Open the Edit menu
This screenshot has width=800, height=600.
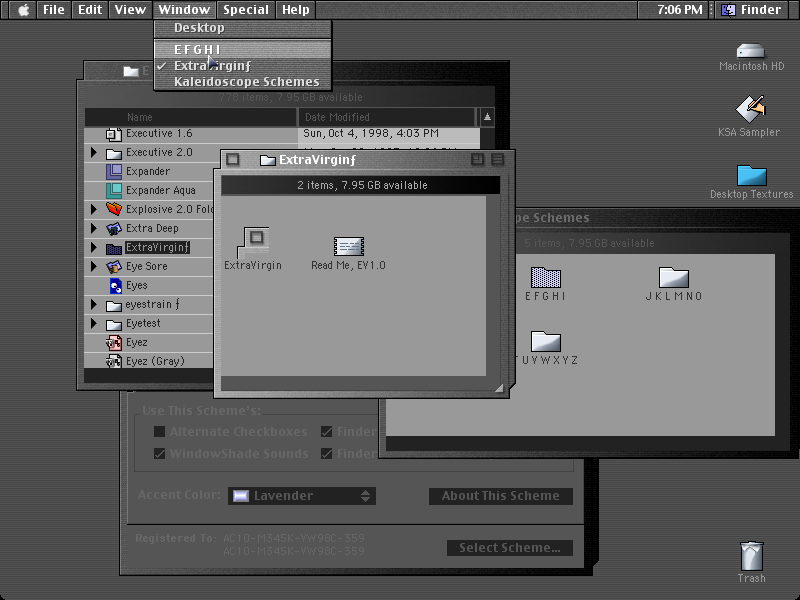coord(90,10)
